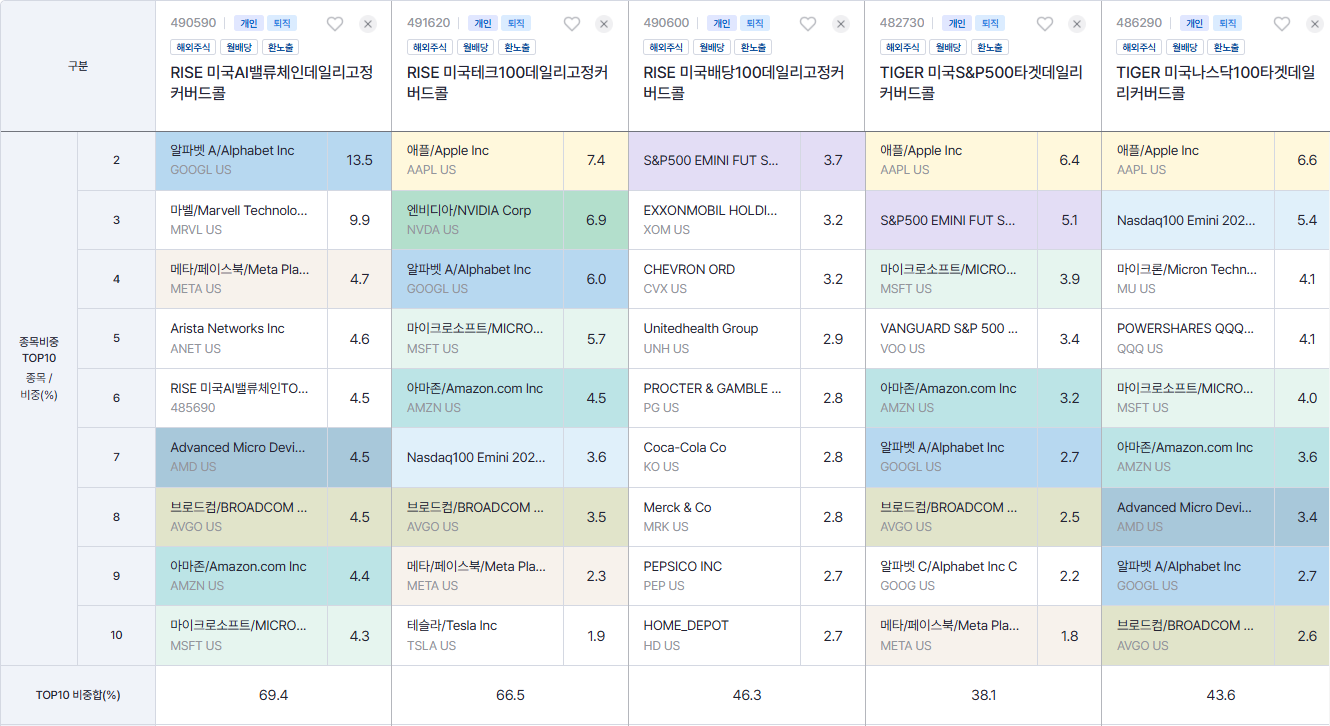Image resolution: width=1330 pixels, height=726 pixels.
Task: Select the 해외주식 tag under ETF 490590
Action: coord(191,47)
